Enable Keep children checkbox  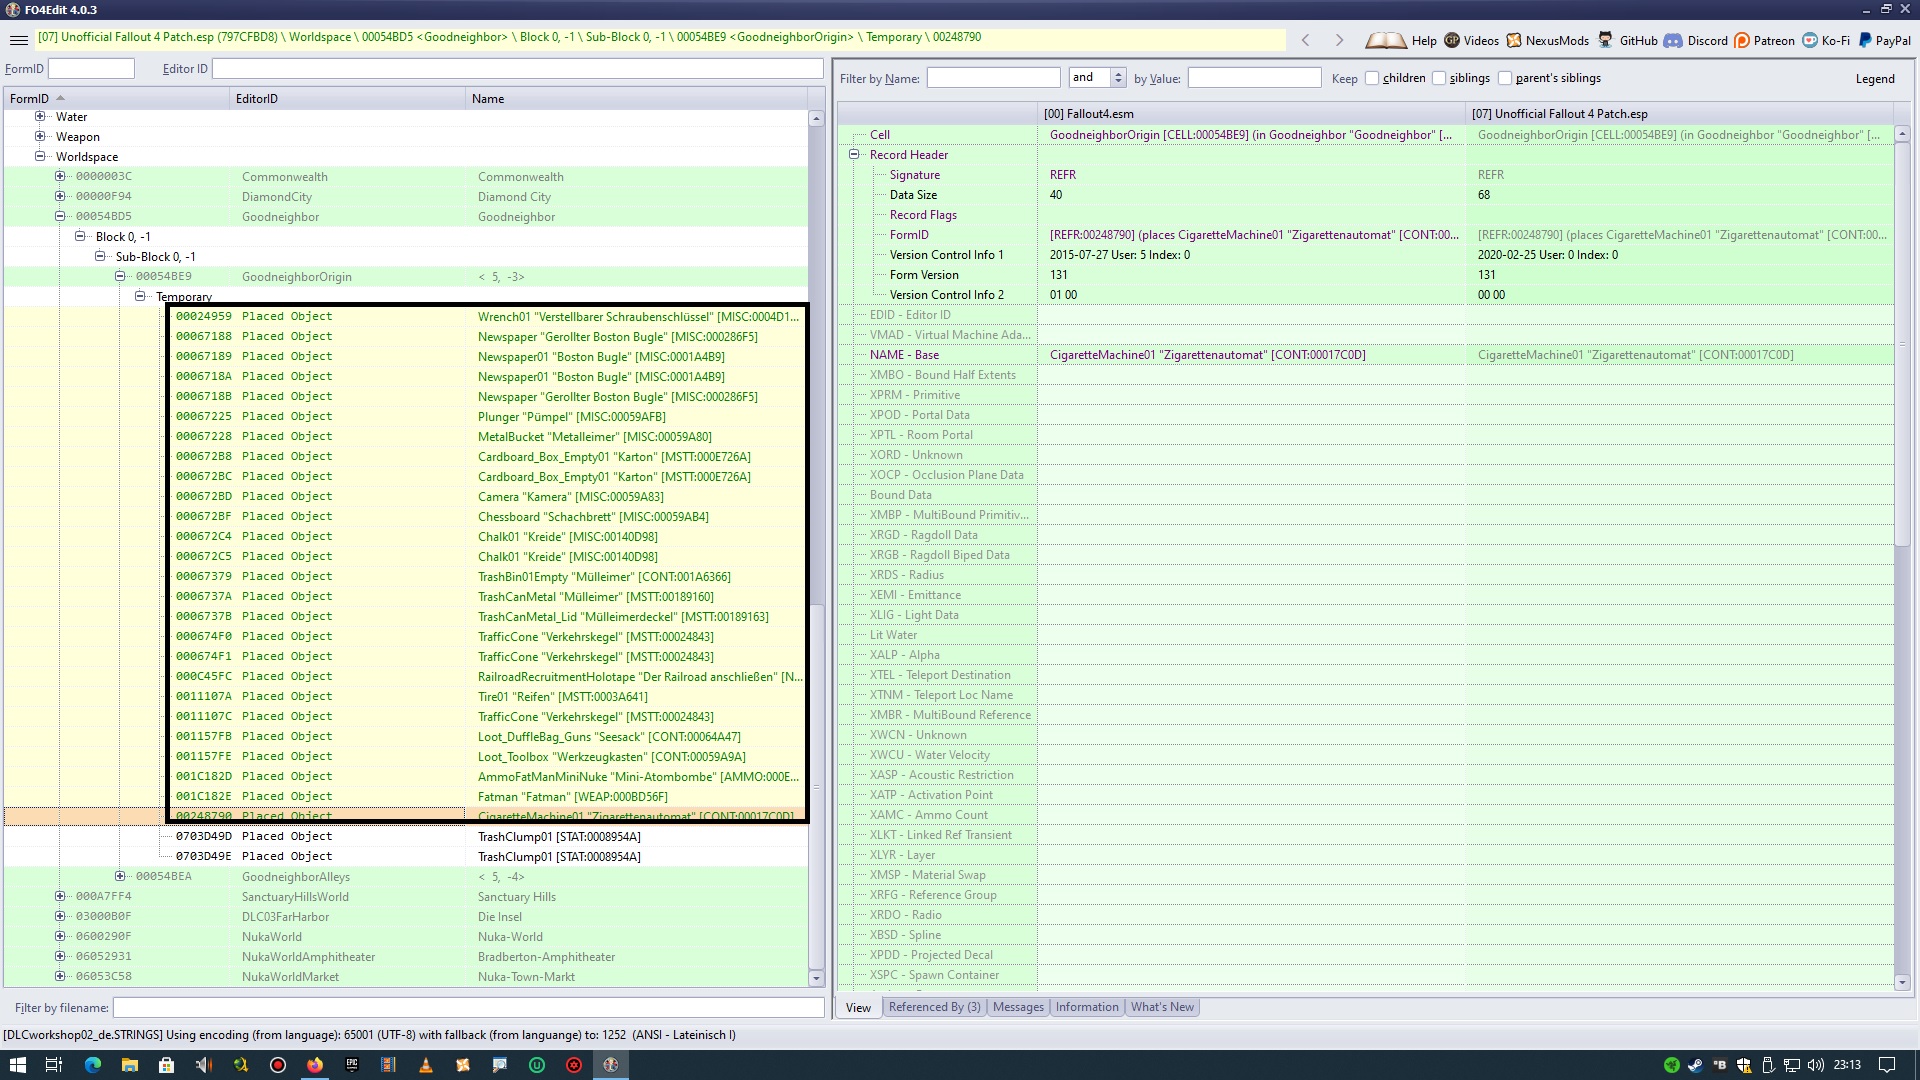1372,78
